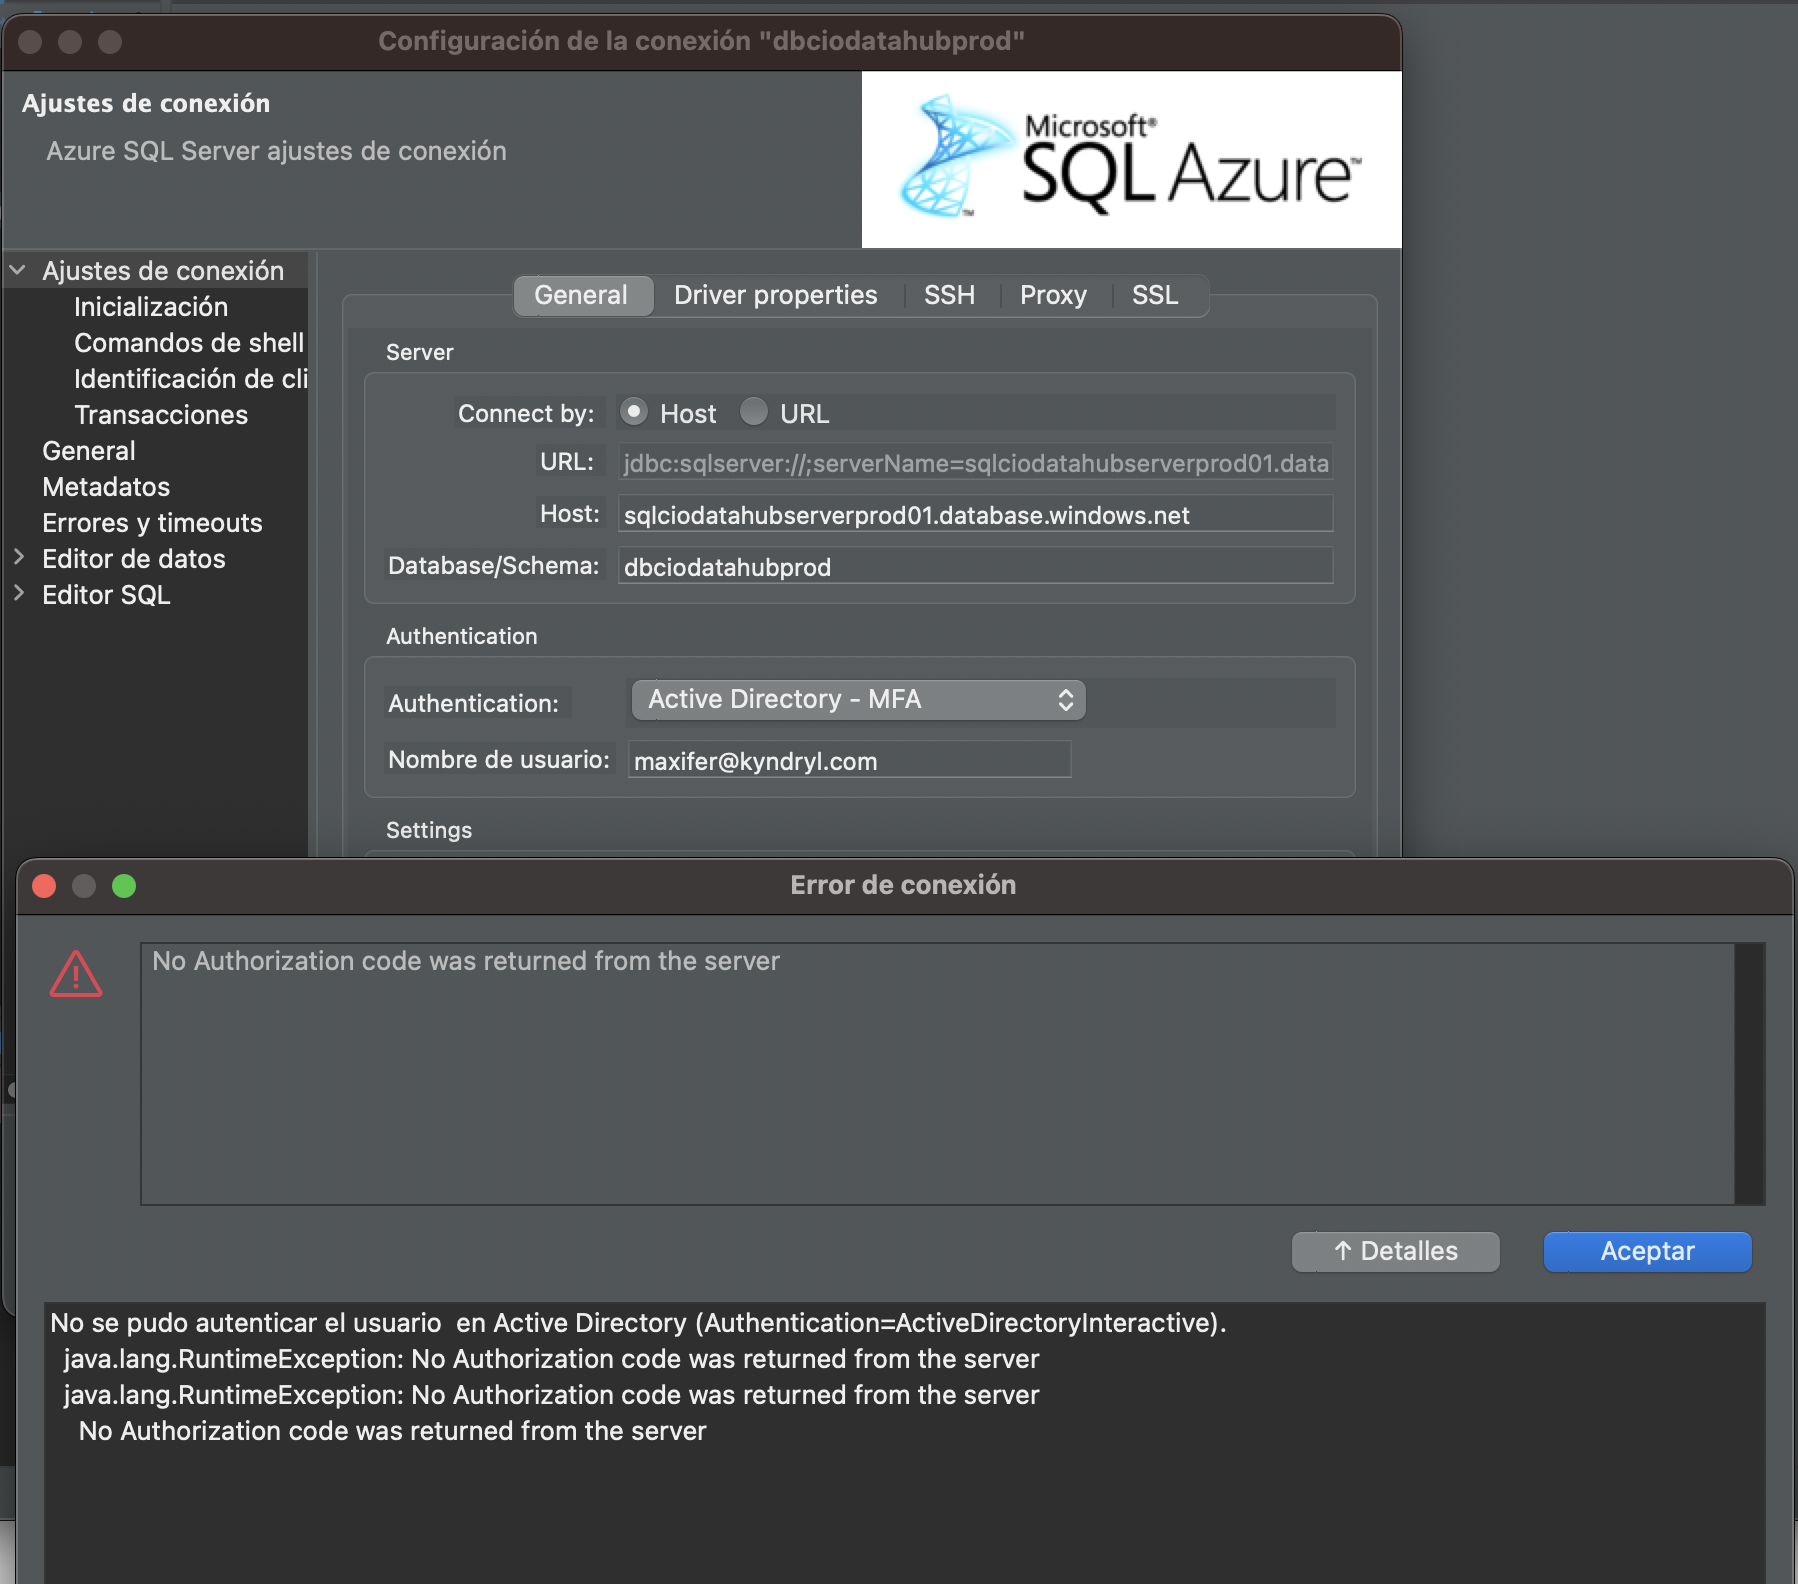Switch to the Driver properties tab
The image size is (1798, 1584).
pyautogui.click(x=775, y=295)
